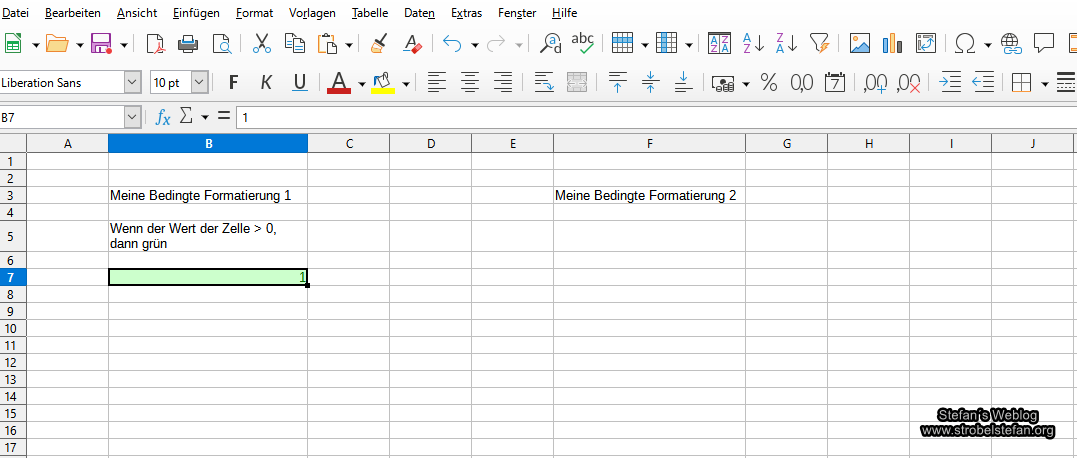The image size is (1077, 458).
Task: Center cell text horizontally
Action: click(x=470, y=83)
